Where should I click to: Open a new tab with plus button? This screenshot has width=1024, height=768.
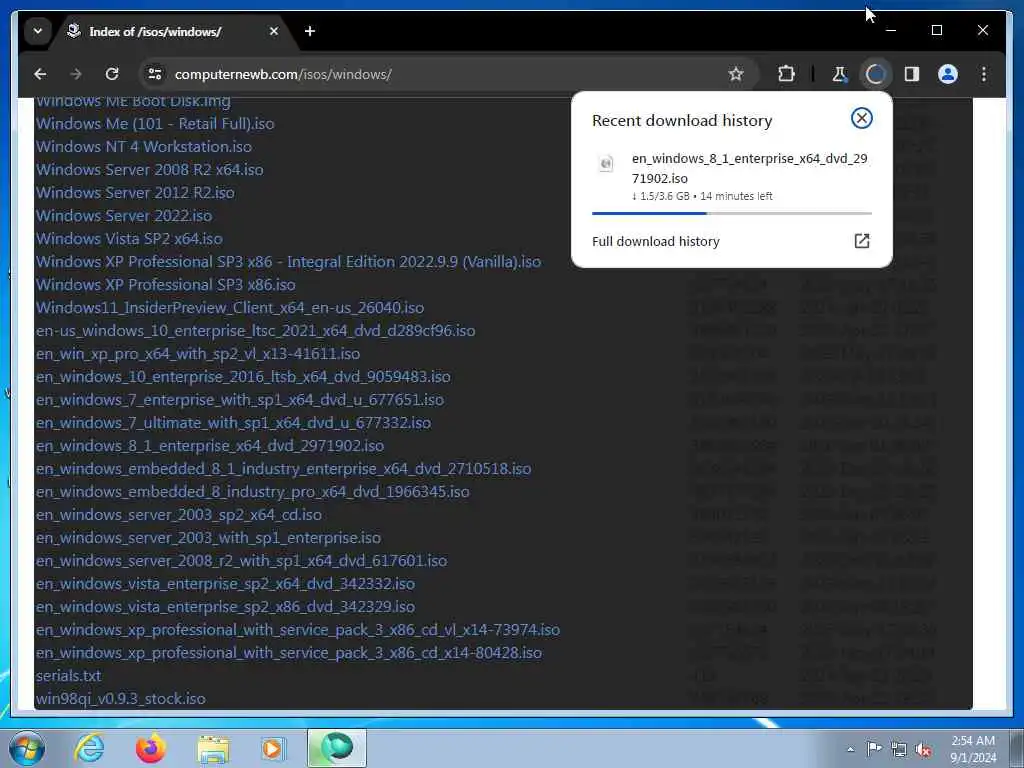(x=310, y=31)
